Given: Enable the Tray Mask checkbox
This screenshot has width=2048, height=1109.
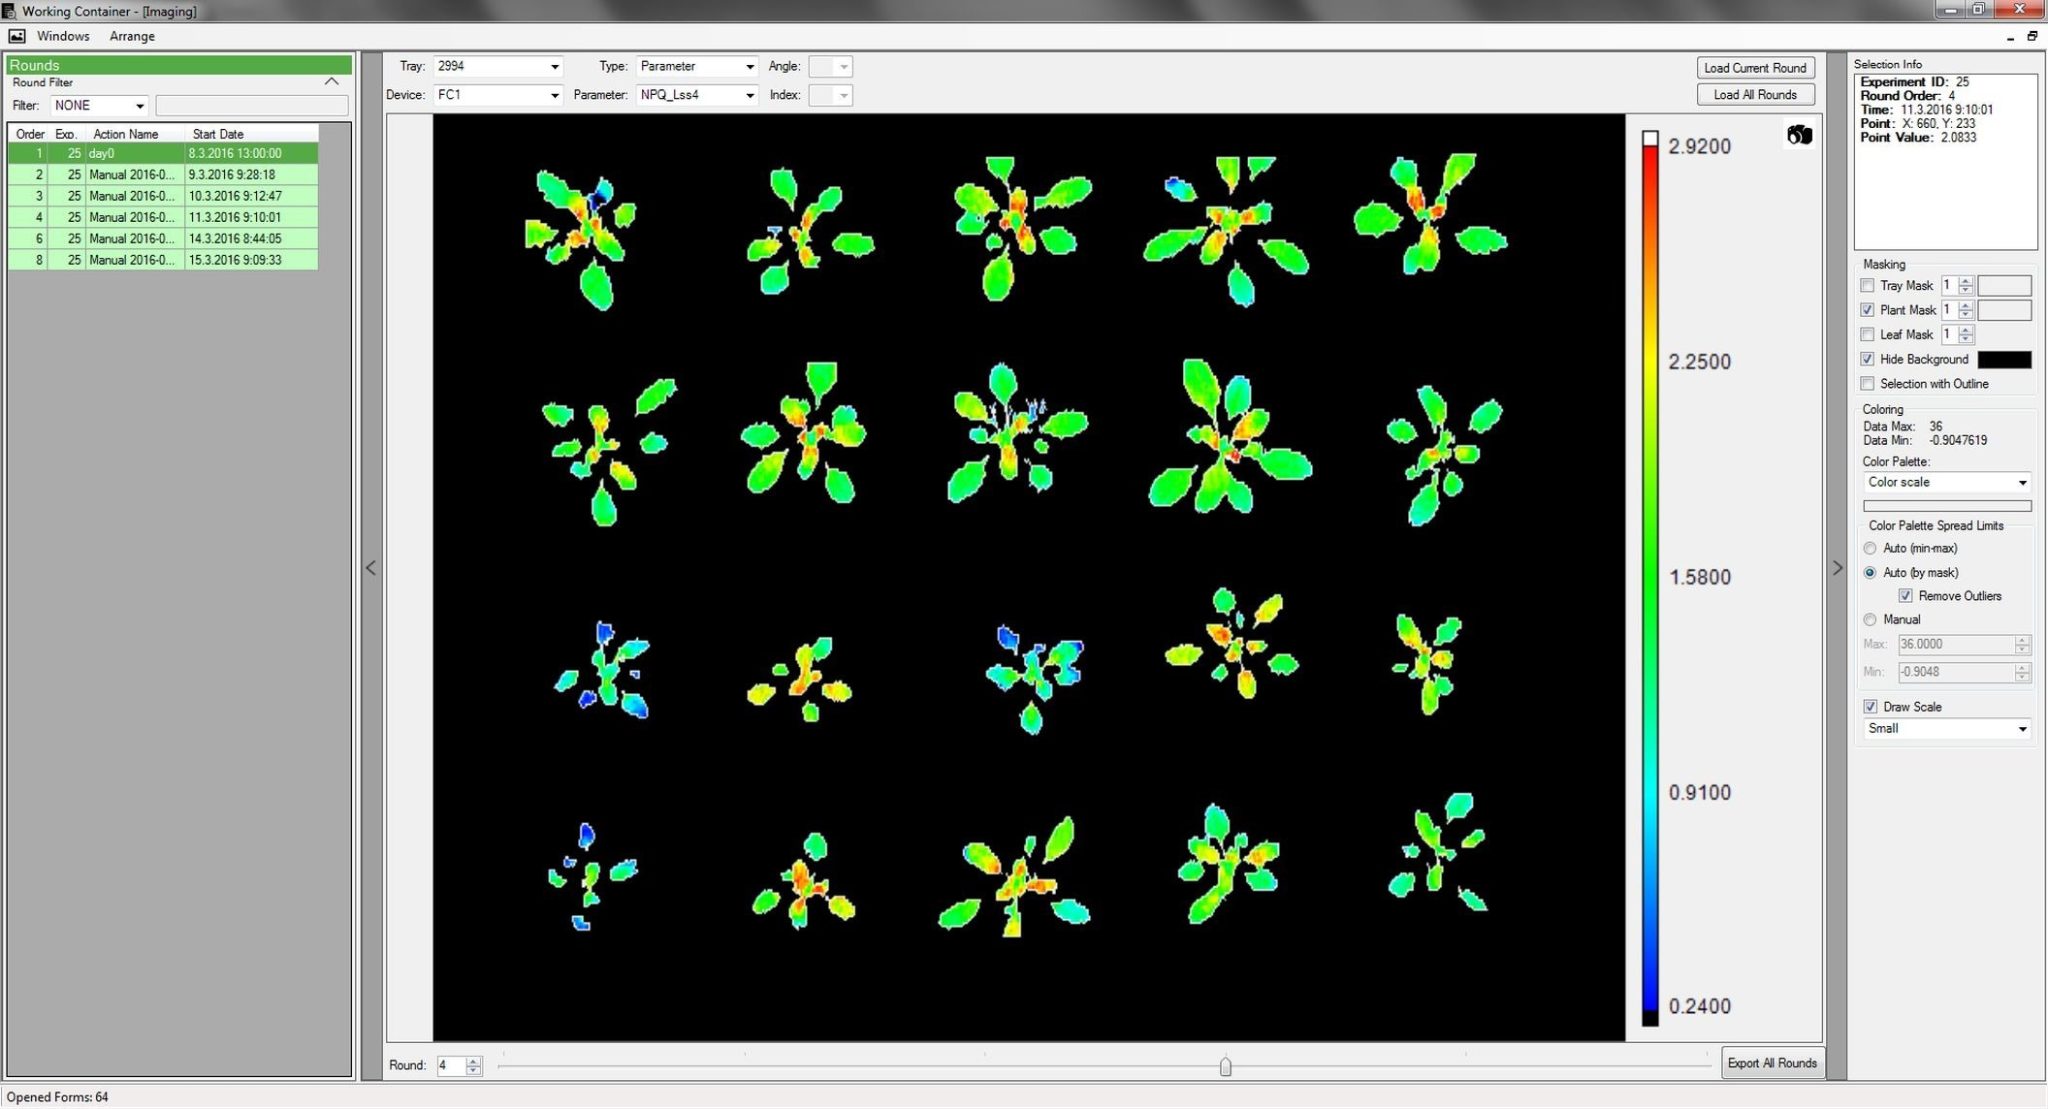Looking at the screenshot, I should pos(1868,285).
